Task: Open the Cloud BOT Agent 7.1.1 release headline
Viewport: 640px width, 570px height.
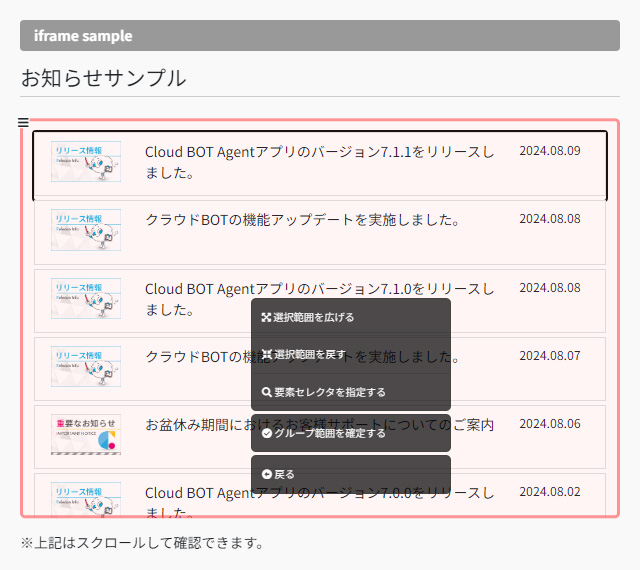Action: pos(320,162)
